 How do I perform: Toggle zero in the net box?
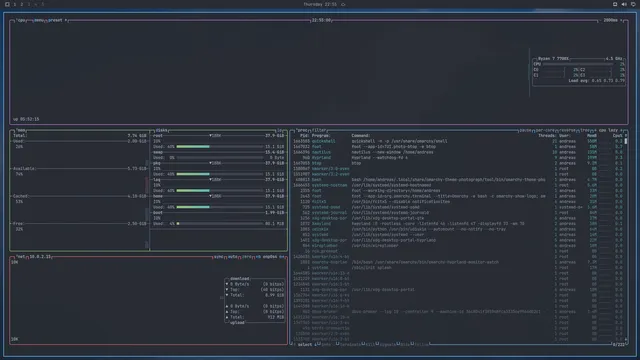(x=247, y=257)
